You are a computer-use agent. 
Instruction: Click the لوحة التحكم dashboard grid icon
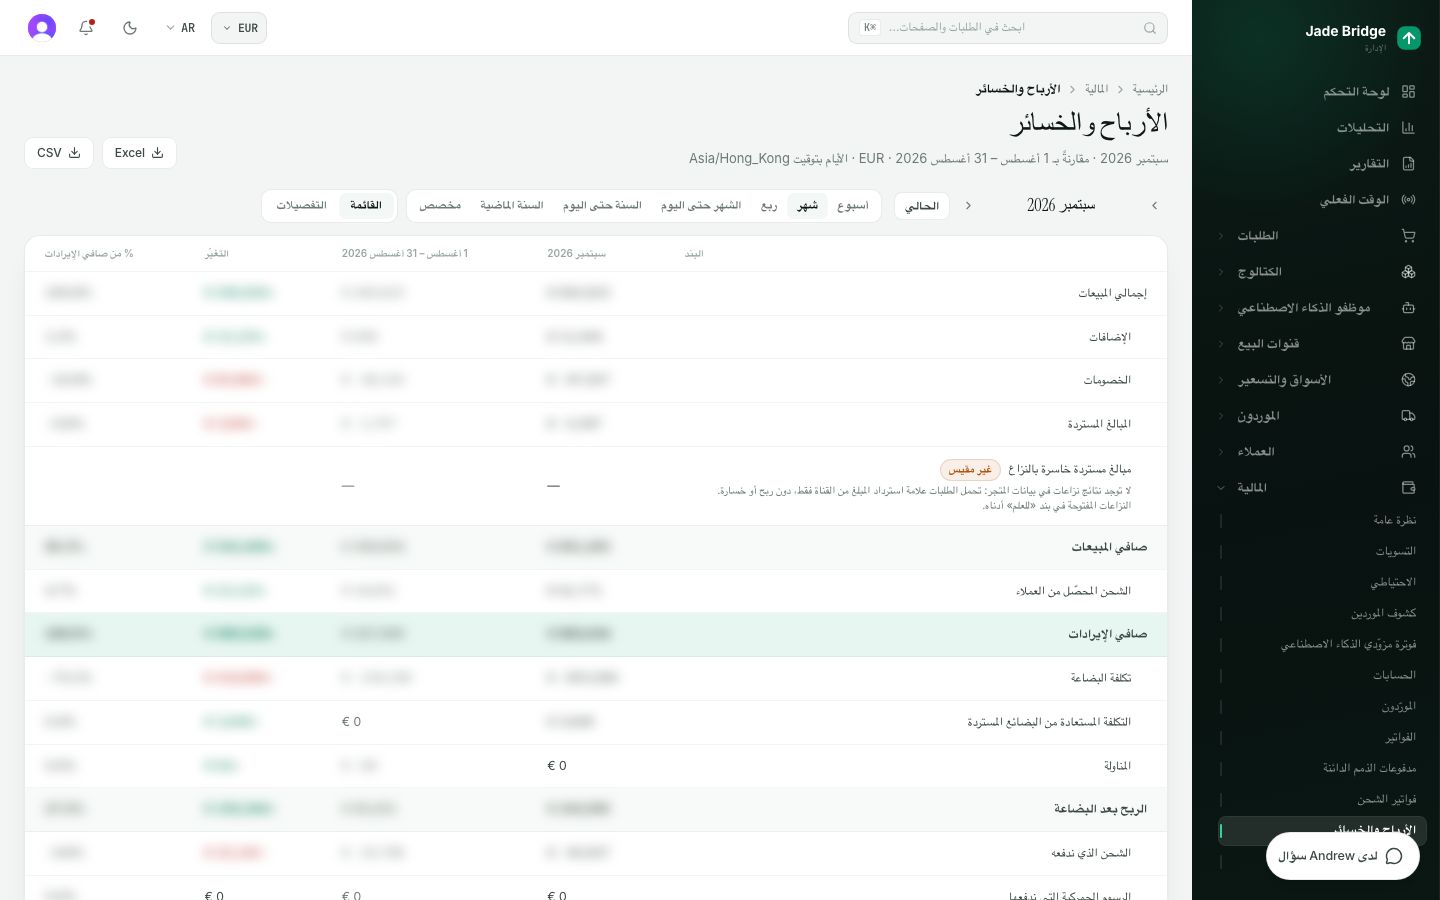[1409, 92]
